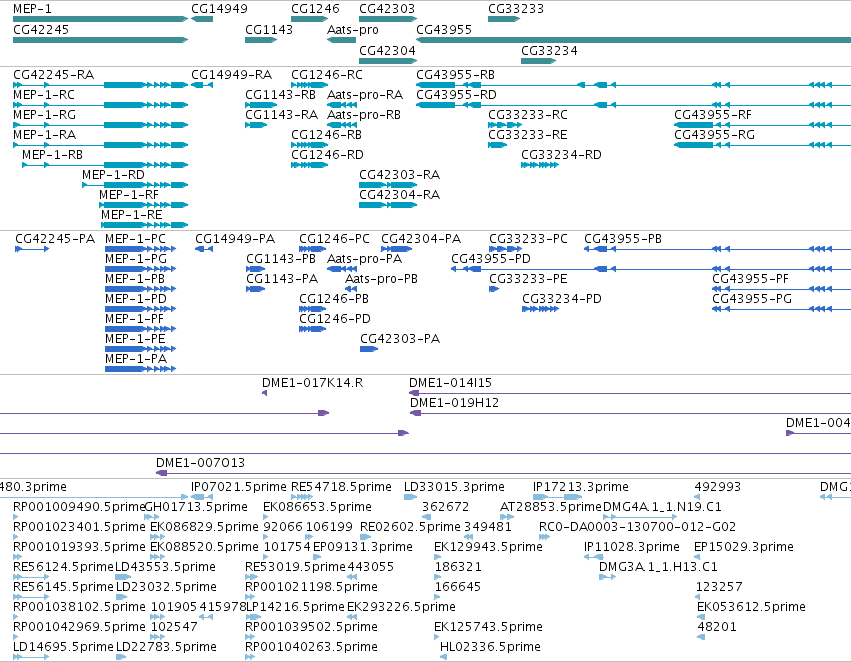Open the CG1246-RD transcript label
Viewport: 851px width, 662px height.
coord(327,155)
